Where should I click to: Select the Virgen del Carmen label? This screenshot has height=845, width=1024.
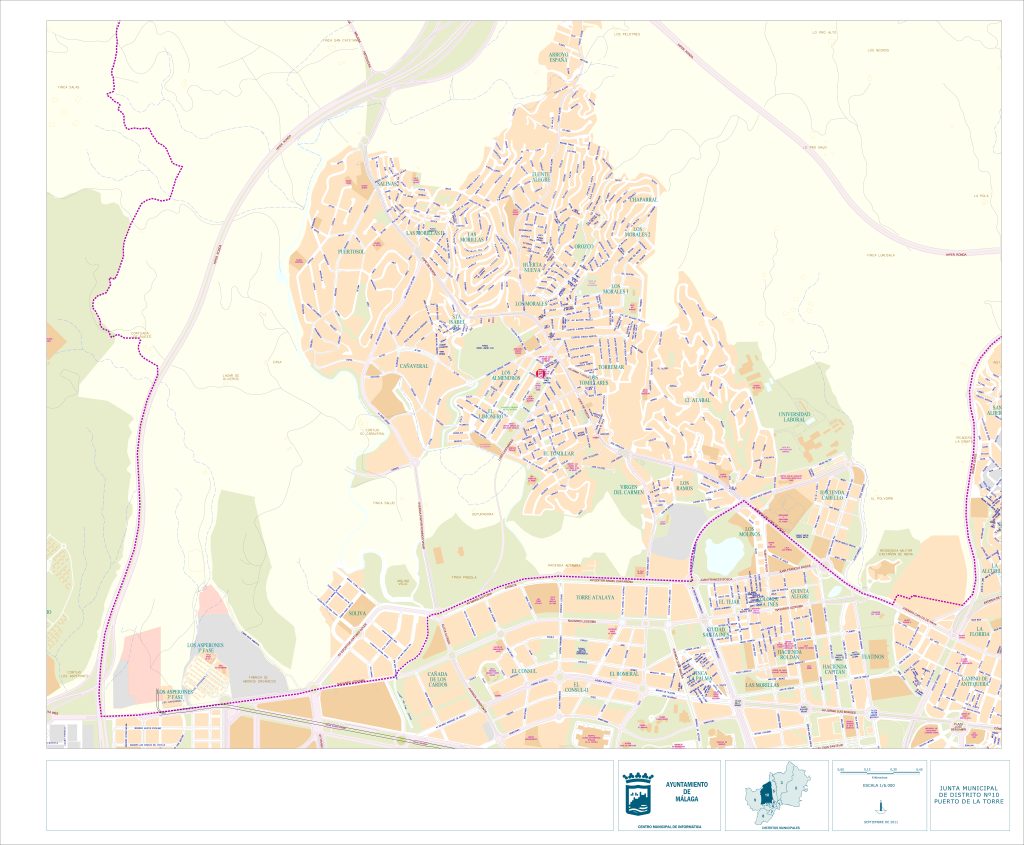click(632, 490)
